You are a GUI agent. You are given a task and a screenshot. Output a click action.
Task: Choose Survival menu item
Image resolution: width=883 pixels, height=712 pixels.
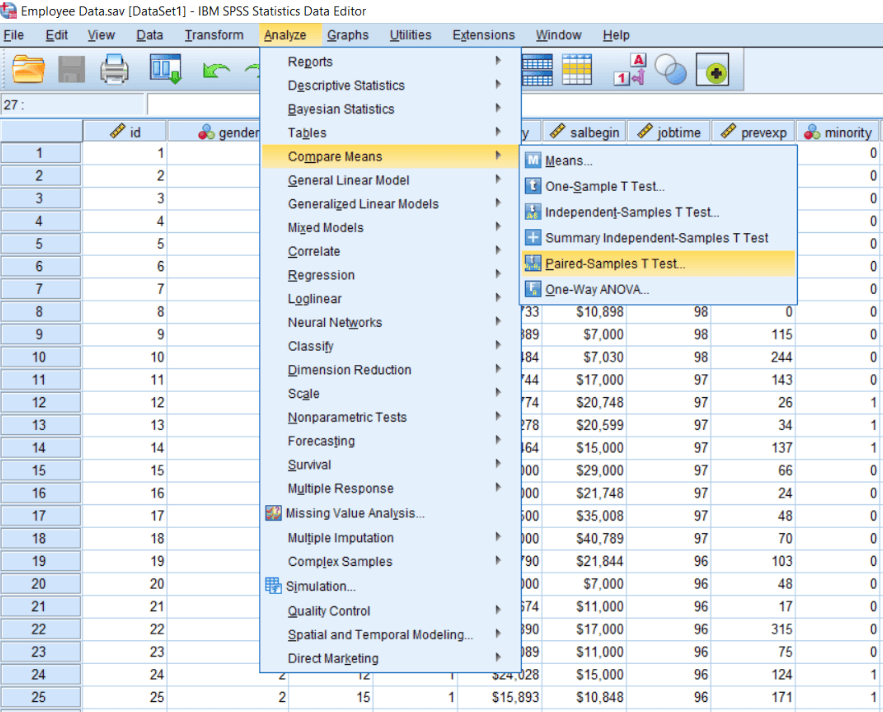point(390,465)
